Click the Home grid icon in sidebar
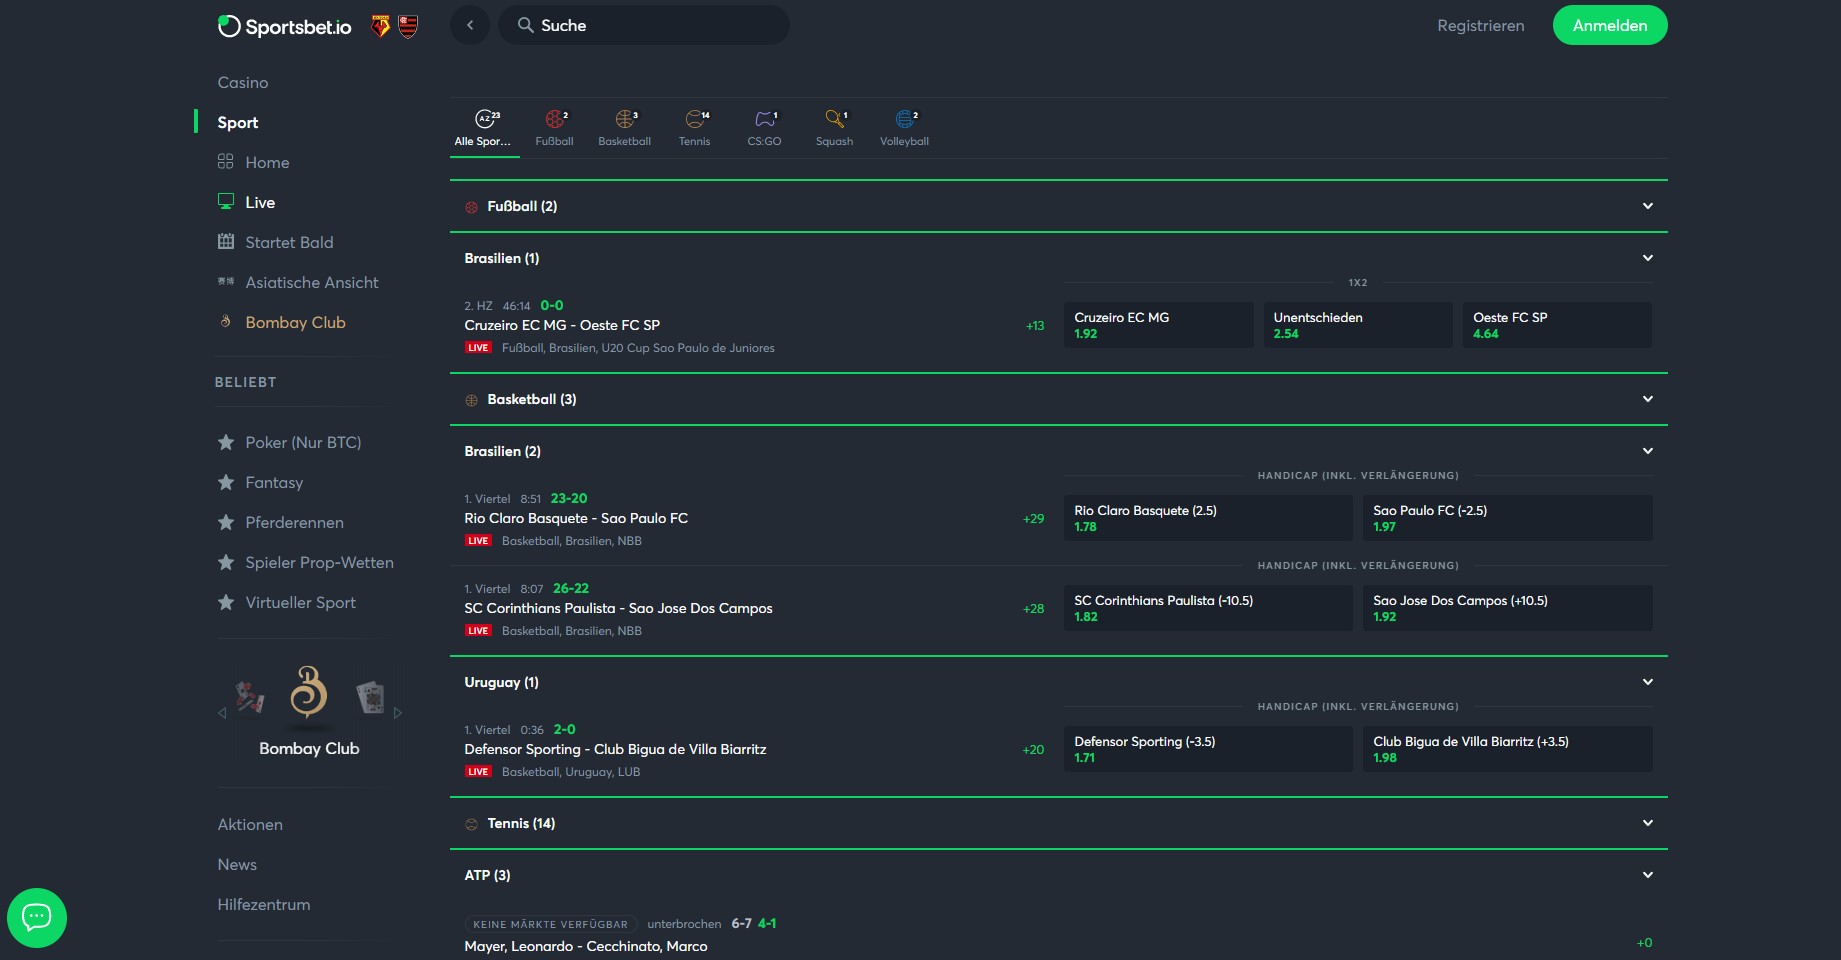This screenshot has width=1841, height=960. [x=226, y=162]
